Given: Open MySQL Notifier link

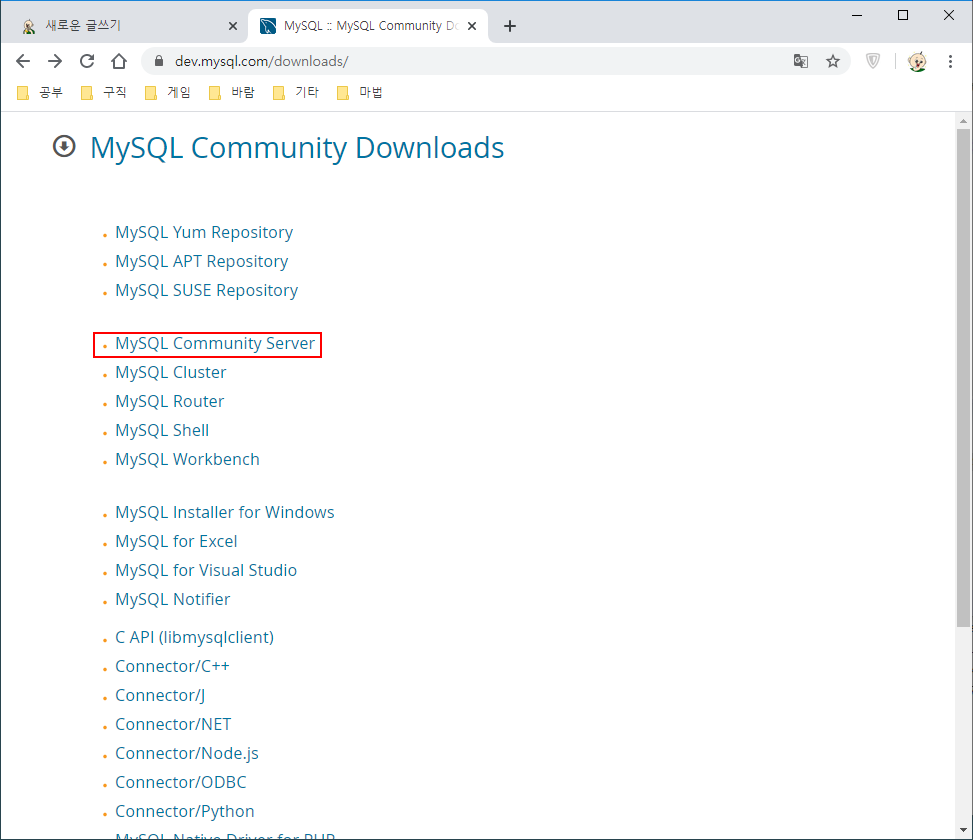Looking at the screenshot, I should tap(173, 599).
